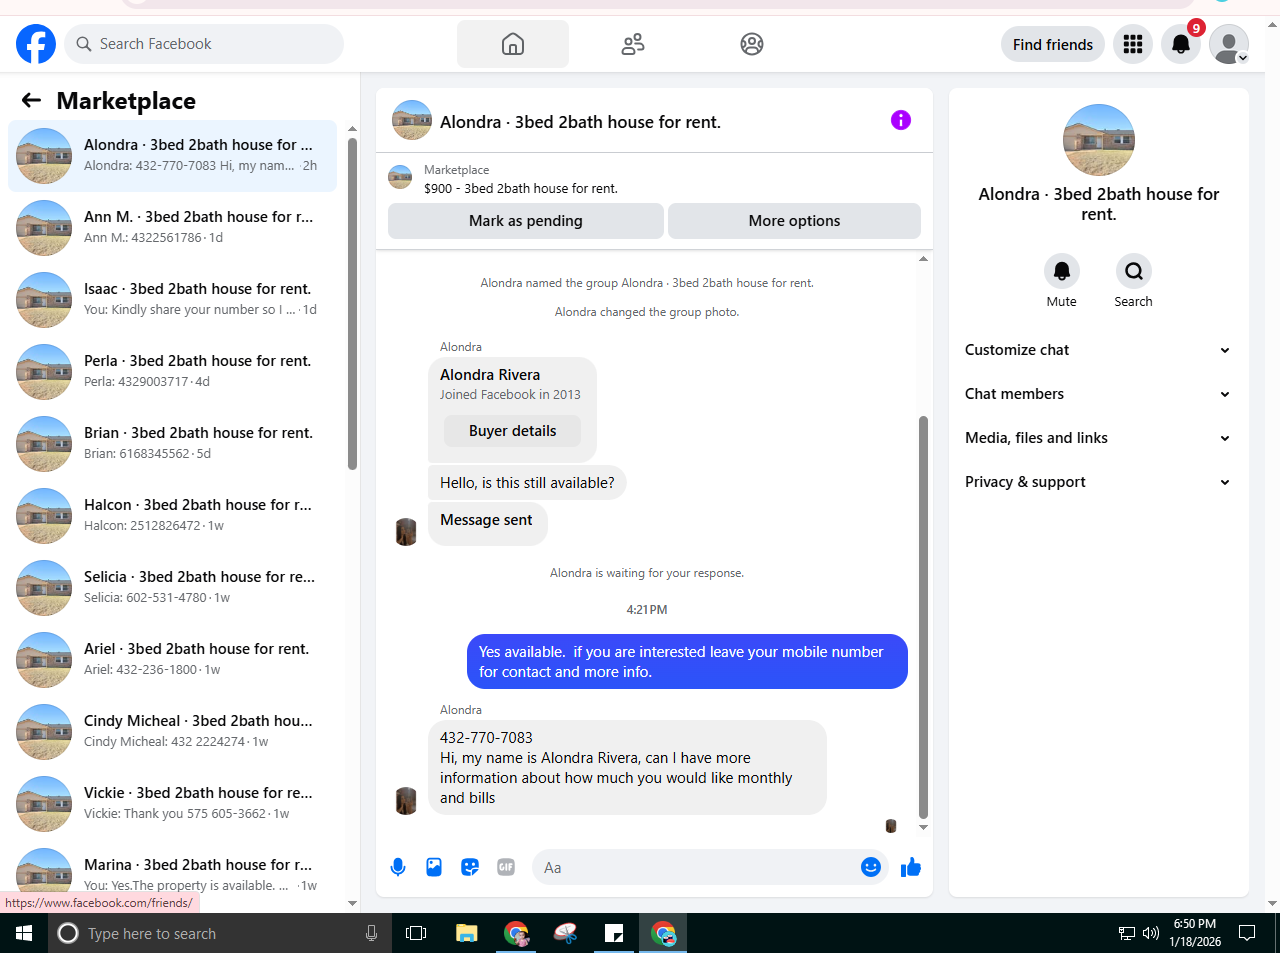The width and height of the screenshot is (1280, 953).
Task: Go to the Home tab icon
Action: click(x=513, y=44)
